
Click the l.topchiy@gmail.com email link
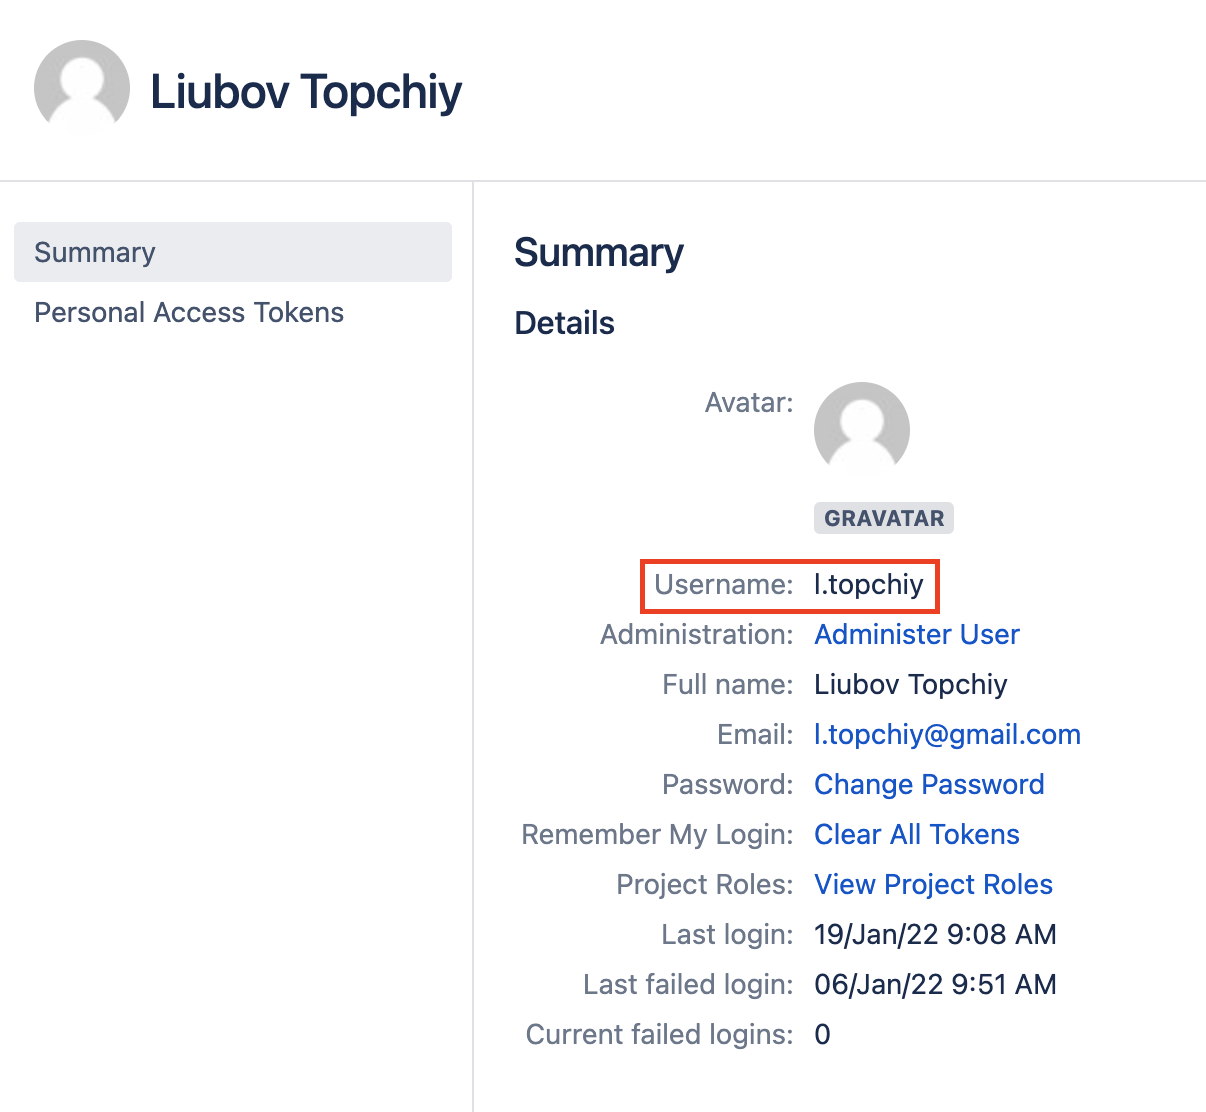[947, 734]
